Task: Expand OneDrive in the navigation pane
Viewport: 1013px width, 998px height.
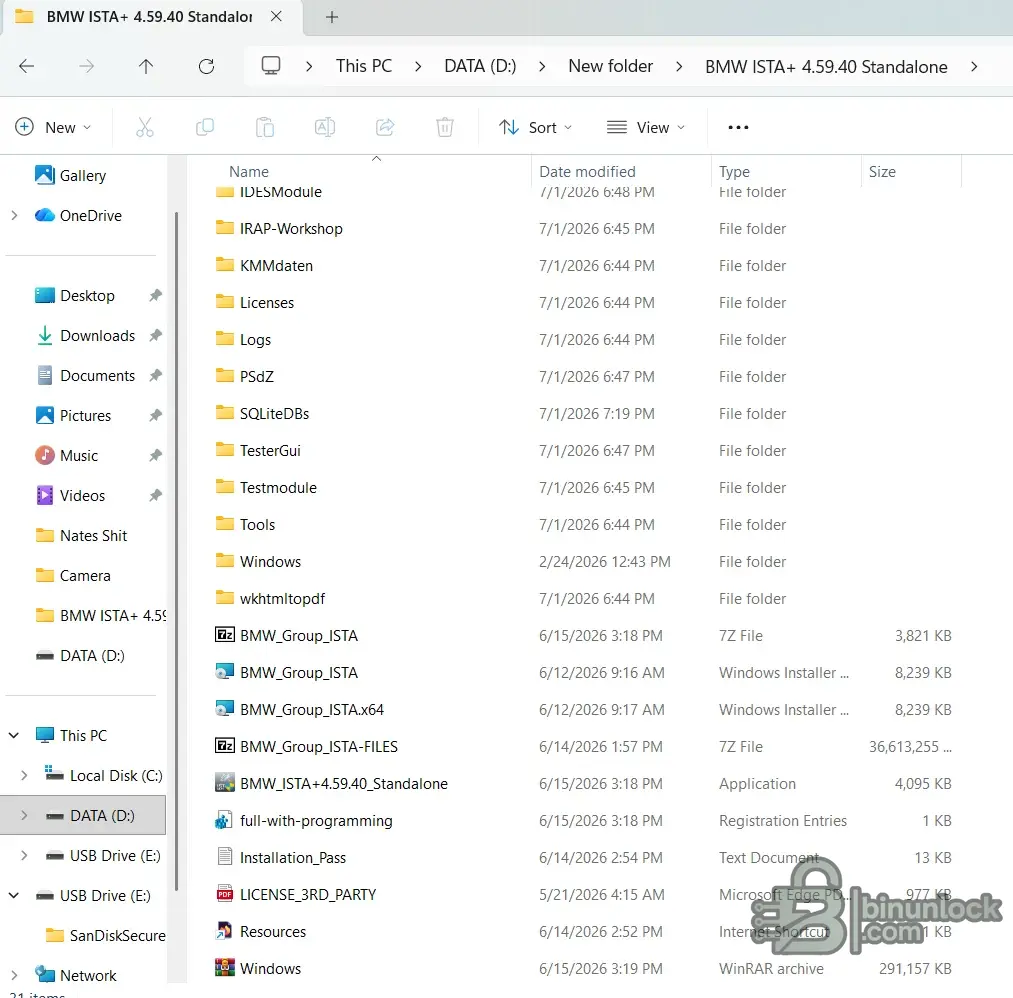Action: (14, 216)
